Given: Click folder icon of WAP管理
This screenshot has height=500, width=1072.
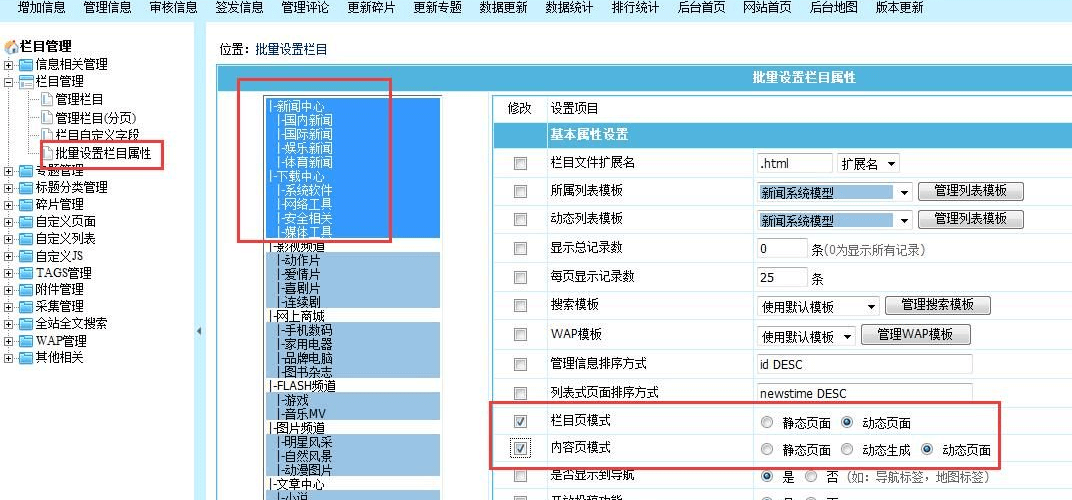Looking at the screenshot, I should coord(26,341).
